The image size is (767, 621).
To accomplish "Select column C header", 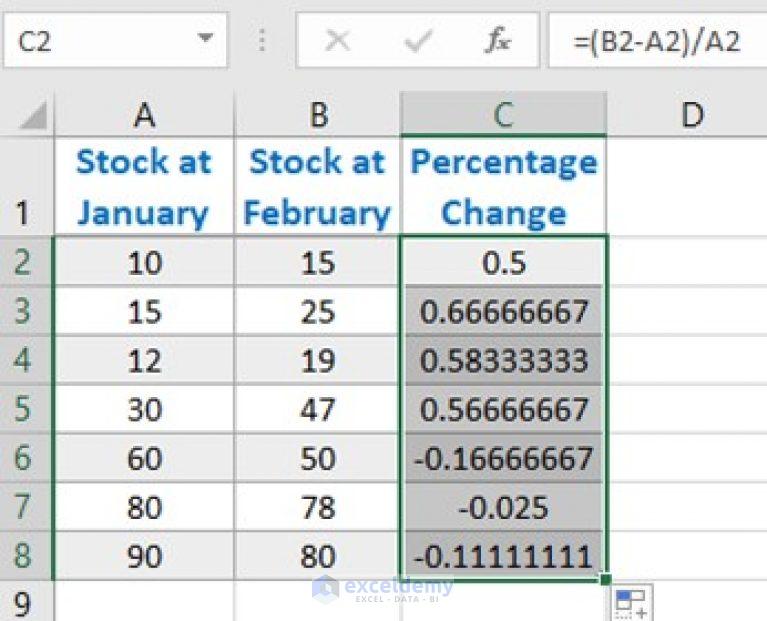I will click(x=503, y=115).
